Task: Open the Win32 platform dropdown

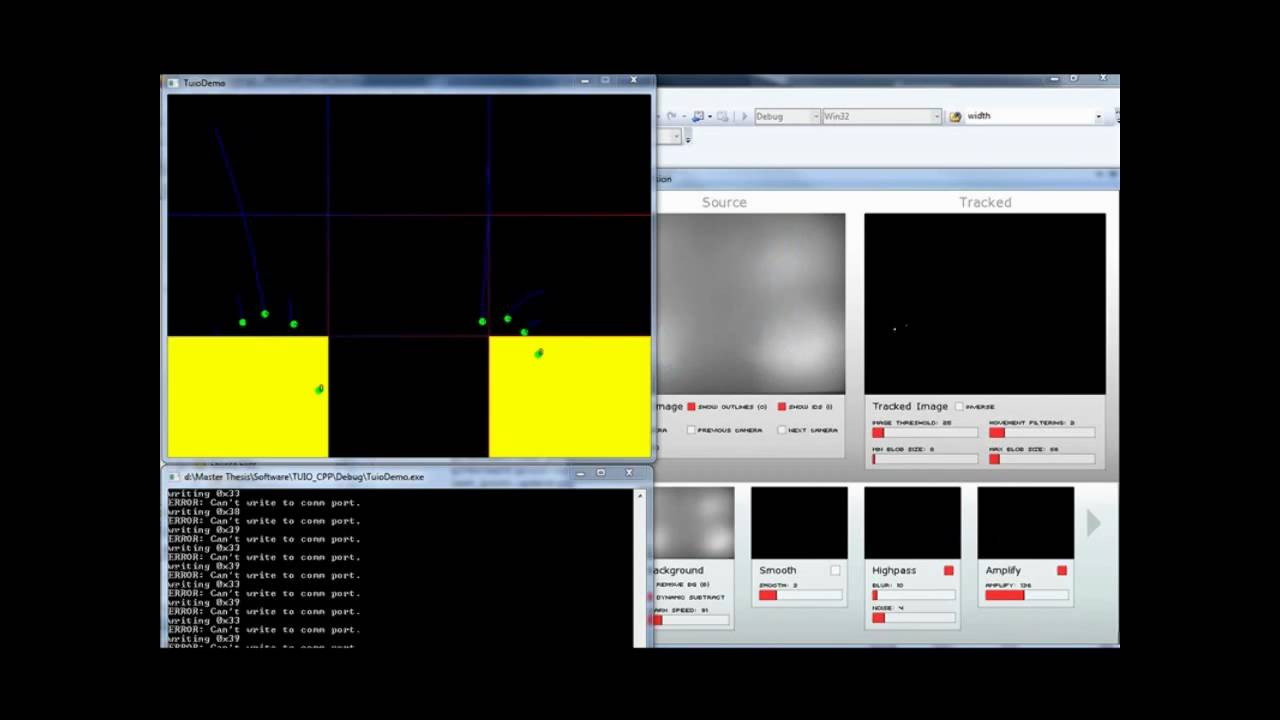Action: click(882, 116)
